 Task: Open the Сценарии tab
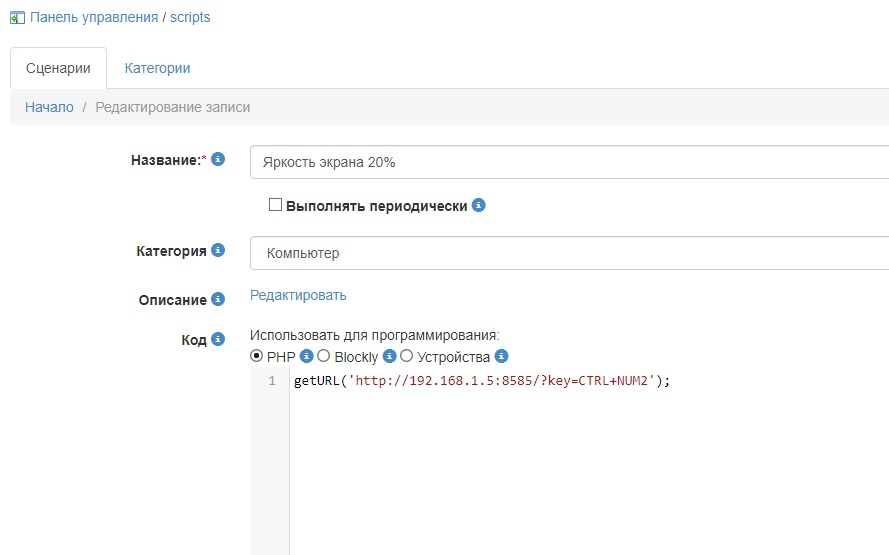pos(58,68)
